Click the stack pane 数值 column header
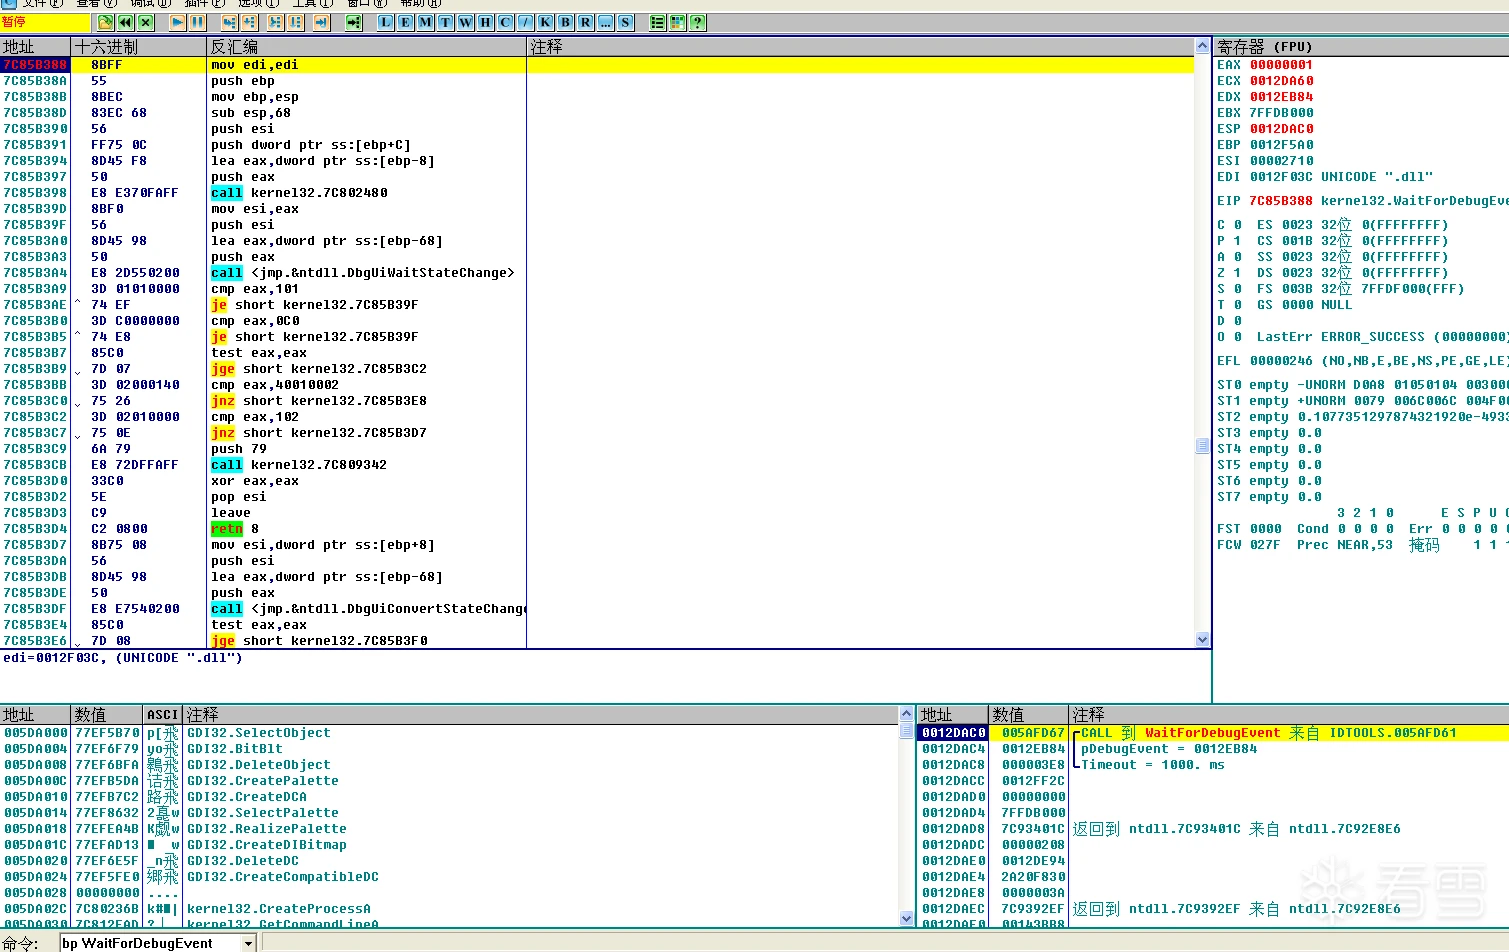Viewport: 1509px width, 952px height. (x=1028, y=714)
